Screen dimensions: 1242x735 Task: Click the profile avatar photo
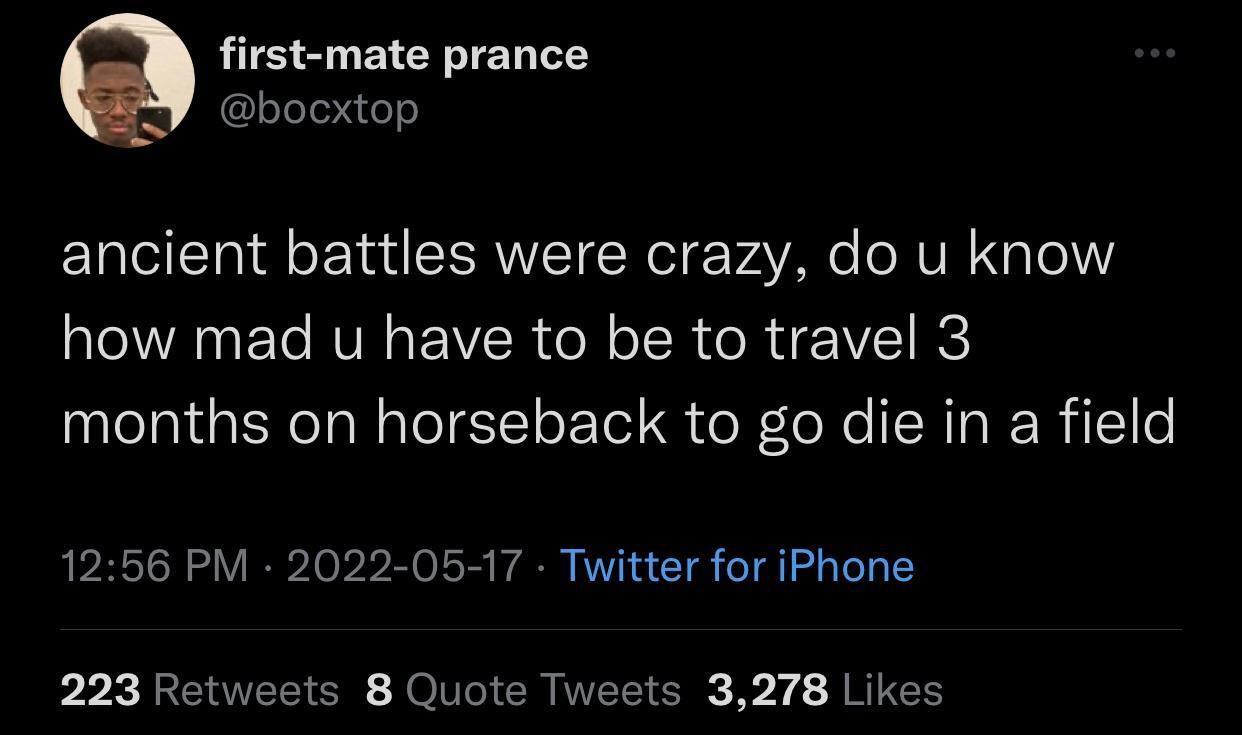point(127,82)
